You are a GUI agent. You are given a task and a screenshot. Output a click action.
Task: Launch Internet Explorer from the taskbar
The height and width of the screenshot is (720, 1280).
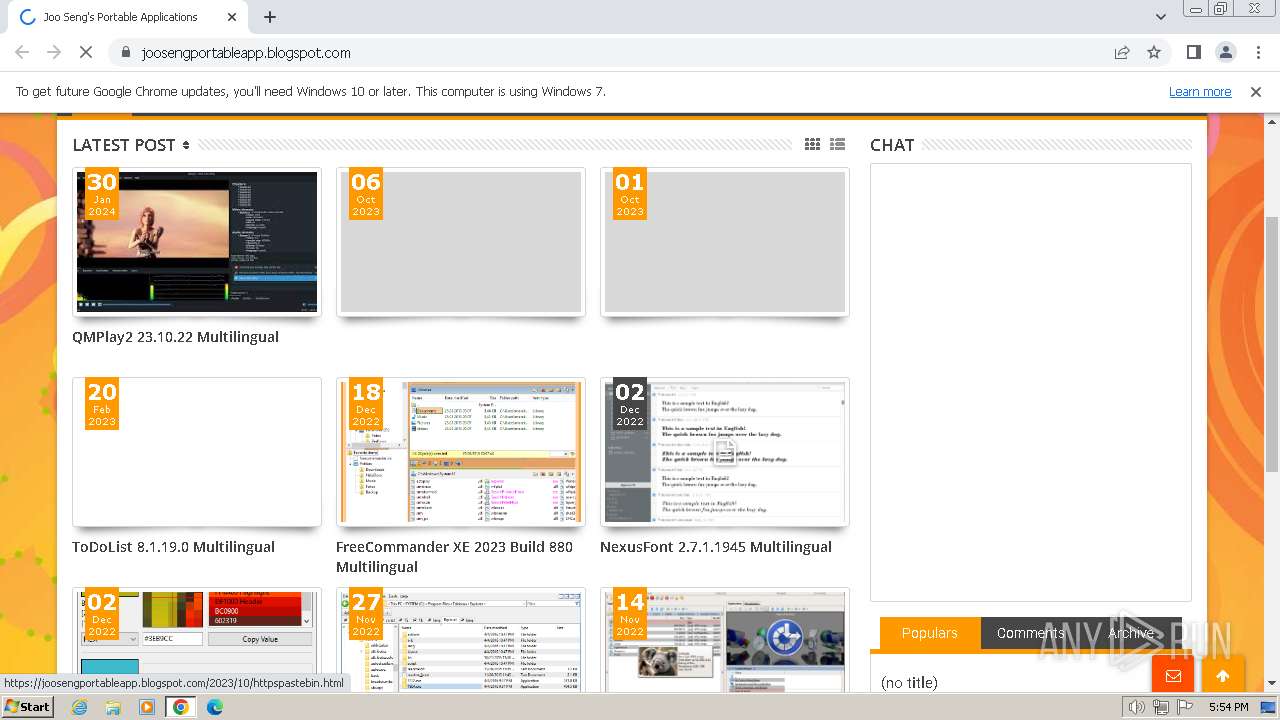[79, 707]
